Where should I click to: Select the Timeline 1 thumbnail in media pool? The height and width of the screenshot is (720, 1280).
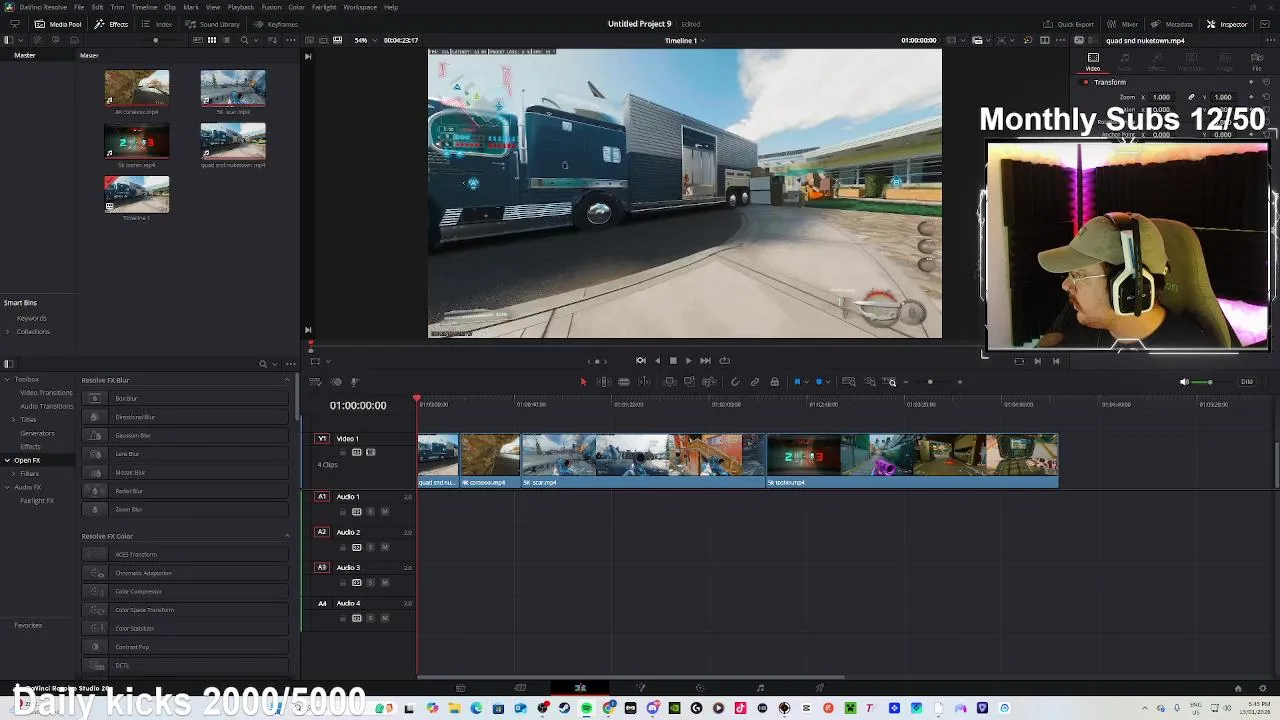coord(137,194)
